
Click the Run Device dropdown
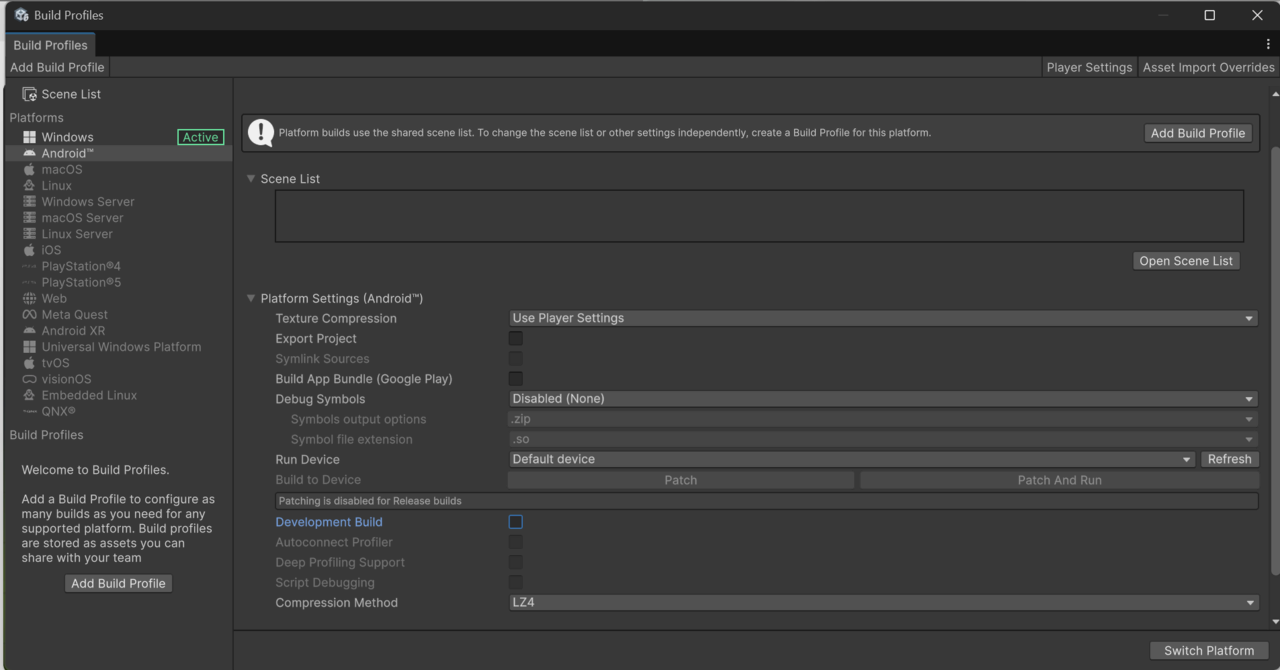click(x=850, y=459)
